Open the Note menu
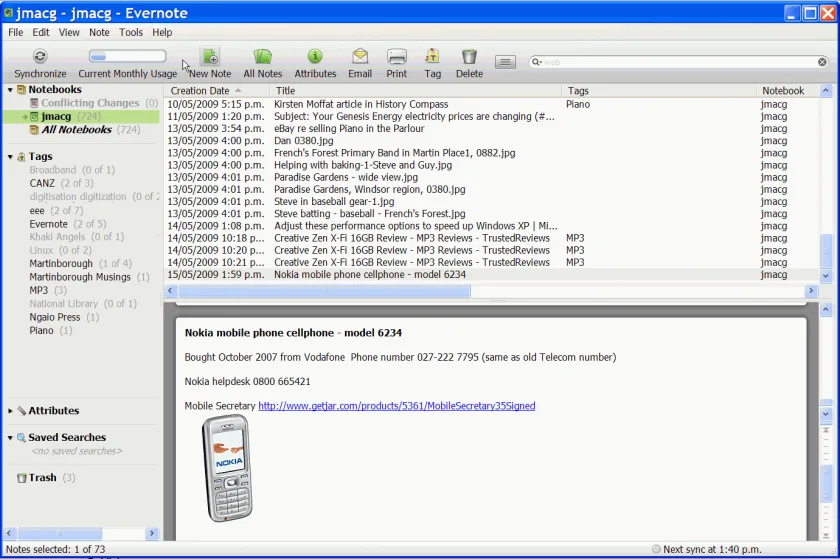This screenshot has height=559, width=840. 99,32
